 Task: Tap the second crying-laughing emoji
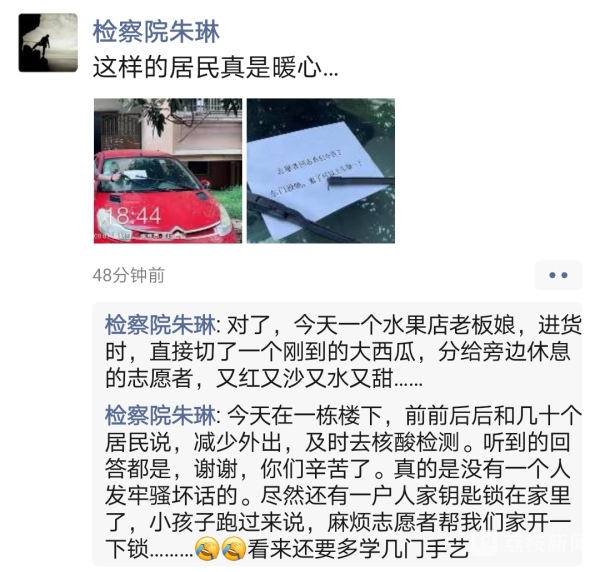(234, 549)
